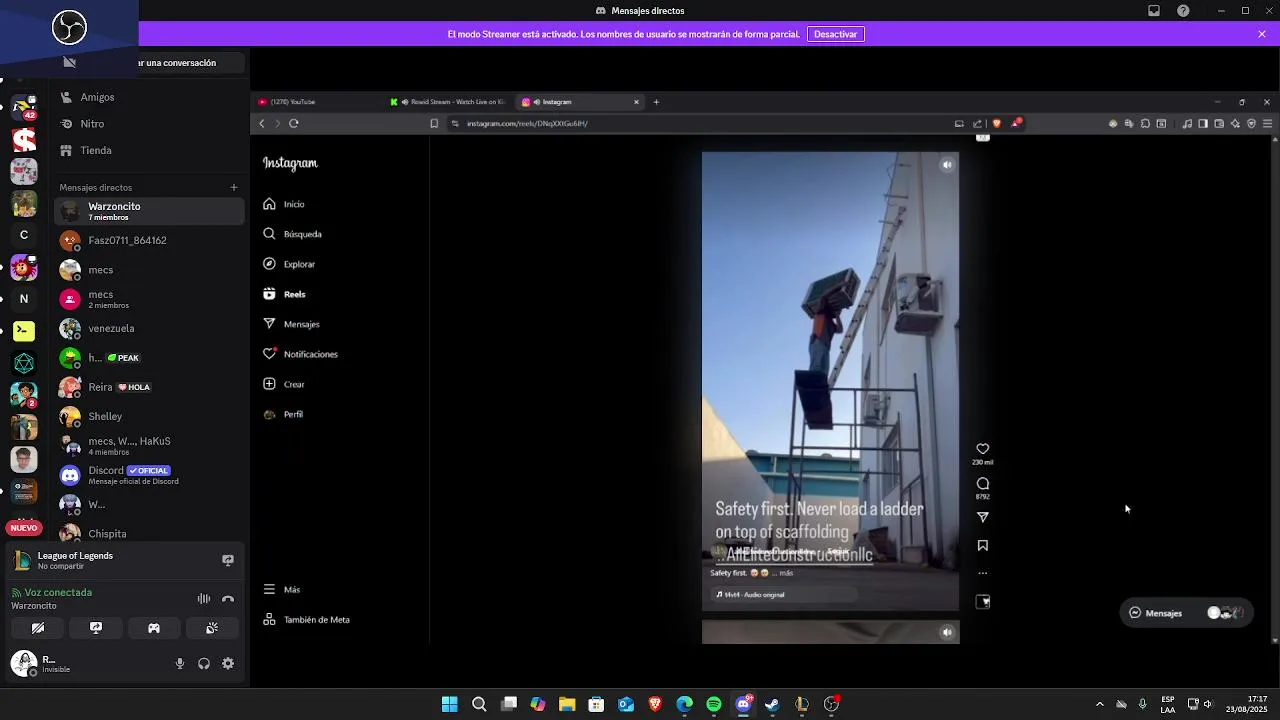Deafen with the headphones icon
This screenshot has width=1280, height=720.
(204, 663)
